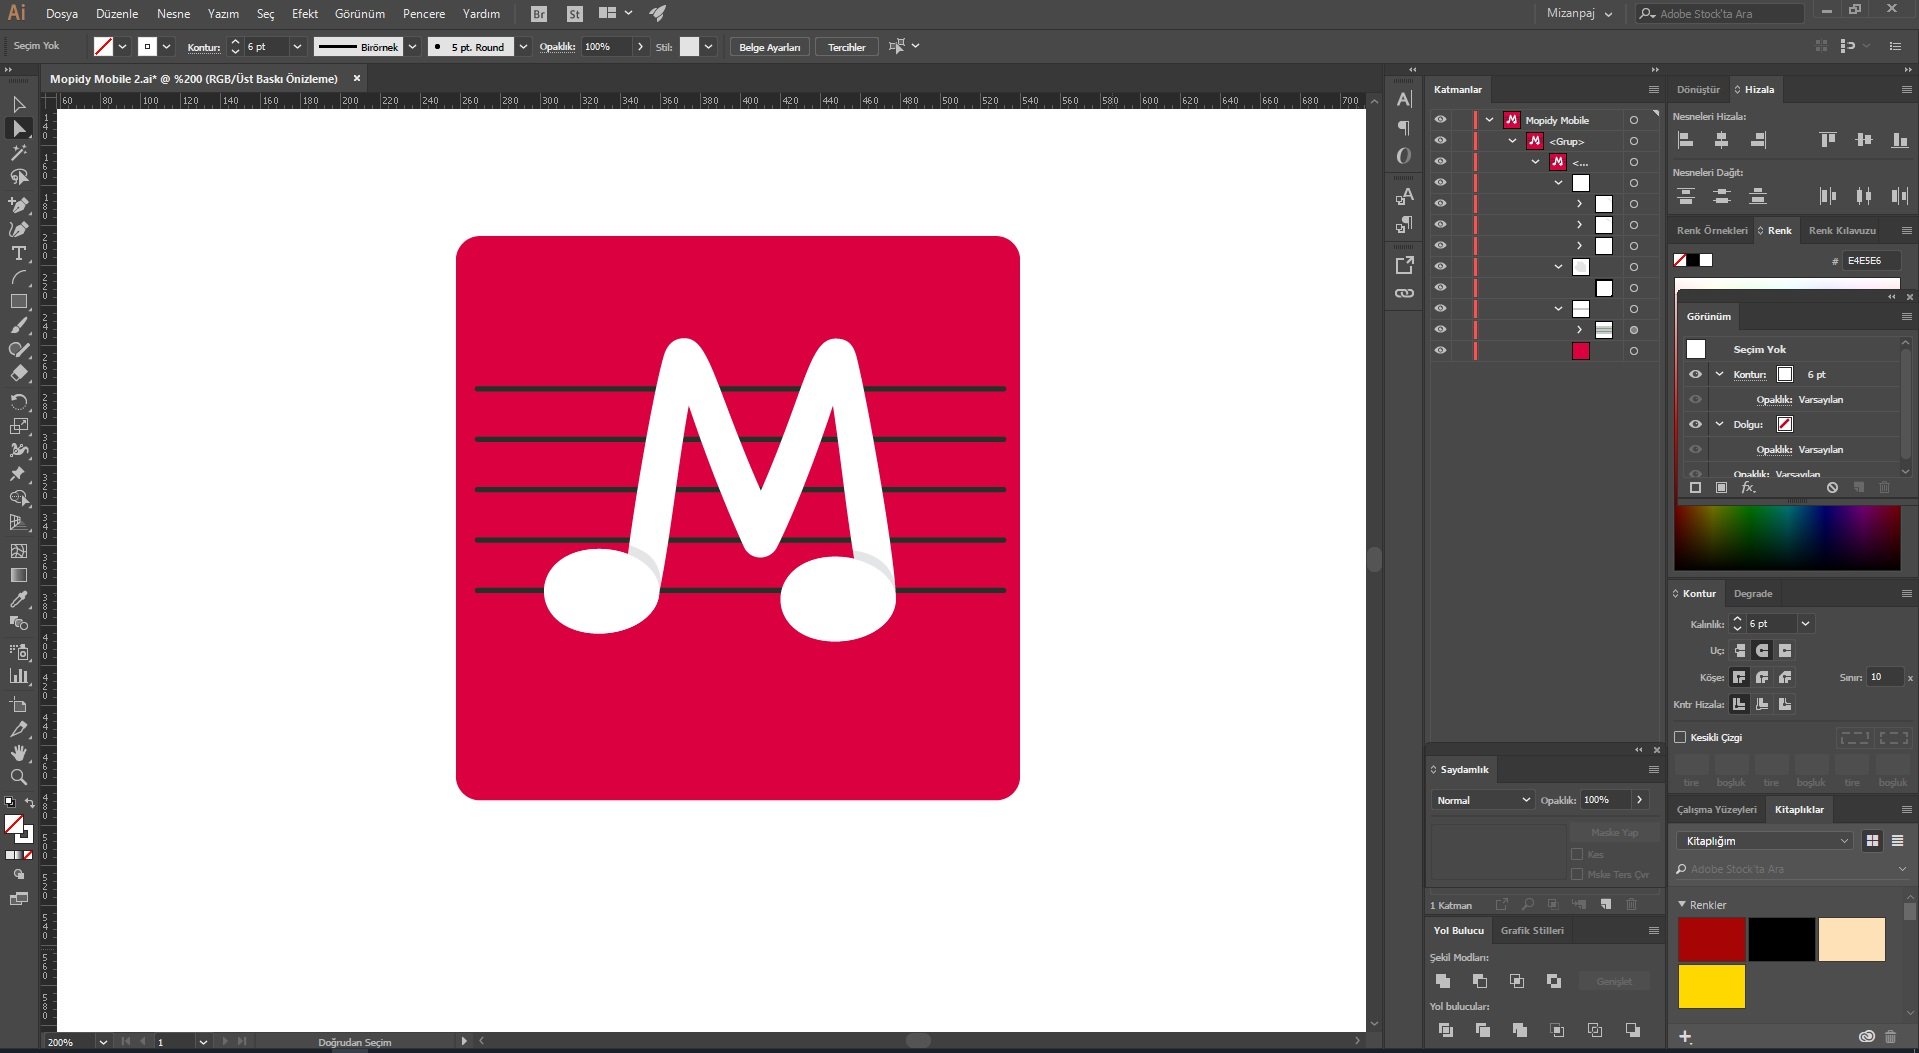The image size is (1919, 1053).
Task: Open the Dosya menu
Action: click(62, 14)
